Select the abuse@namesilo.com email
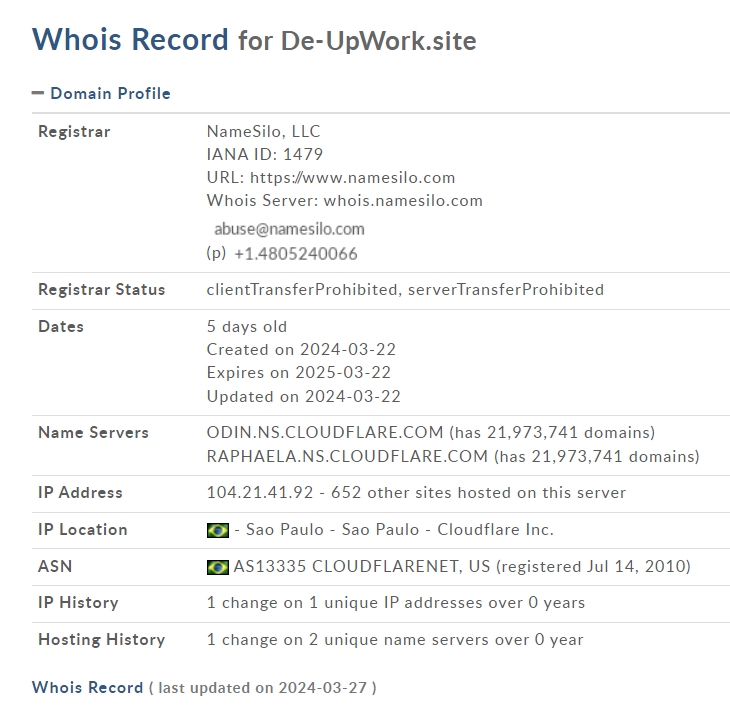The width and height of the screenshot is (730, 705). 289,229
